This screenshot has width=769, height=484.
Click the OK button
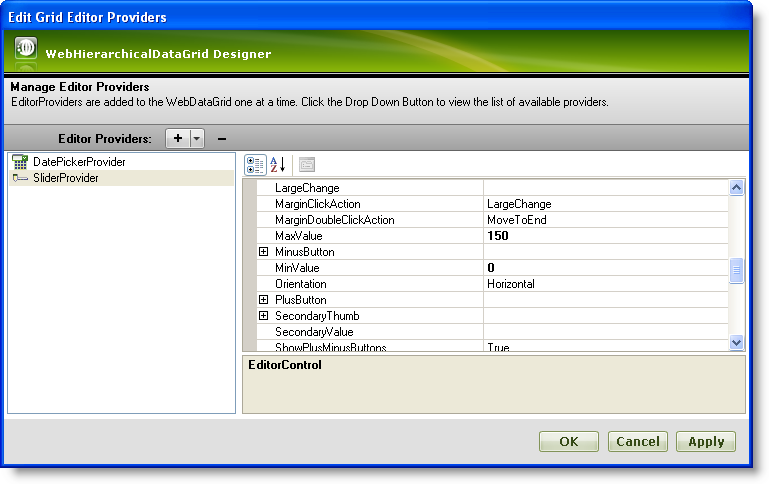[569, 441]
